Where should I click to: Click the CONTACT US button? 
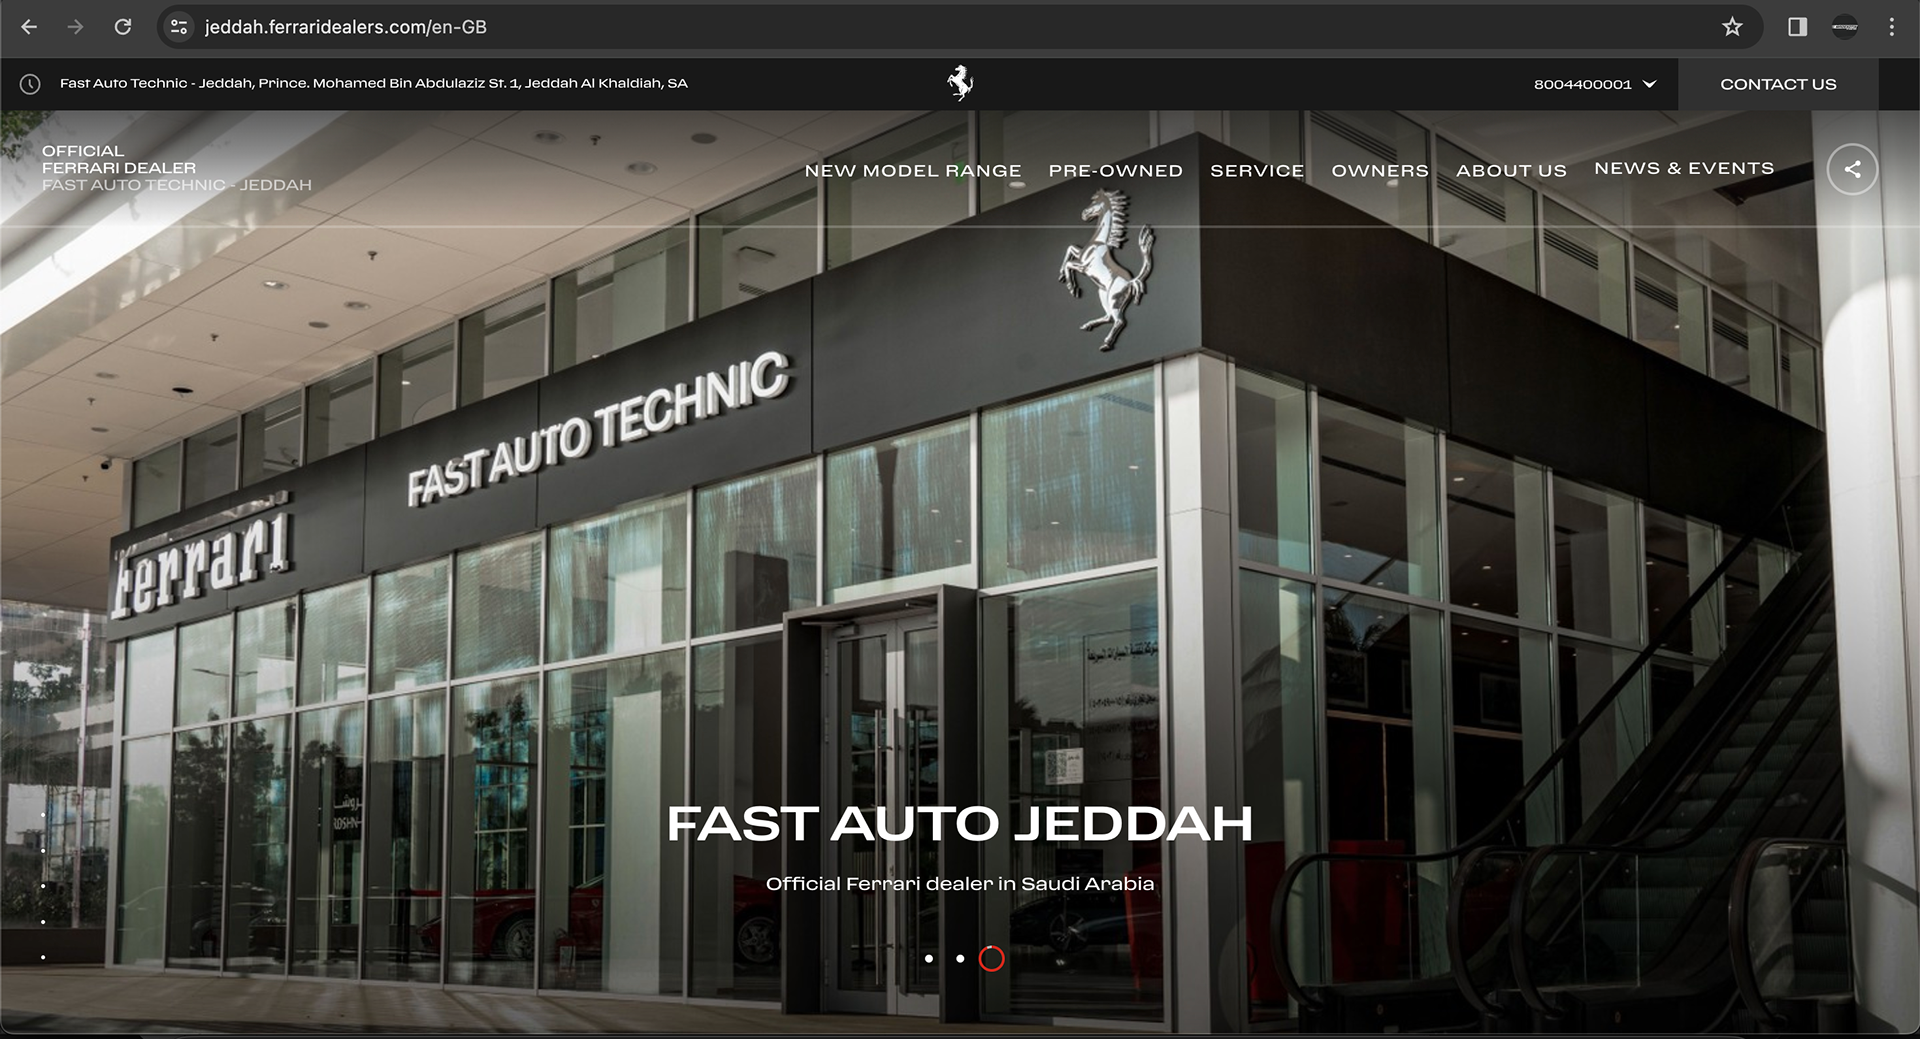pyautogui.click(x=1778, y=84)
